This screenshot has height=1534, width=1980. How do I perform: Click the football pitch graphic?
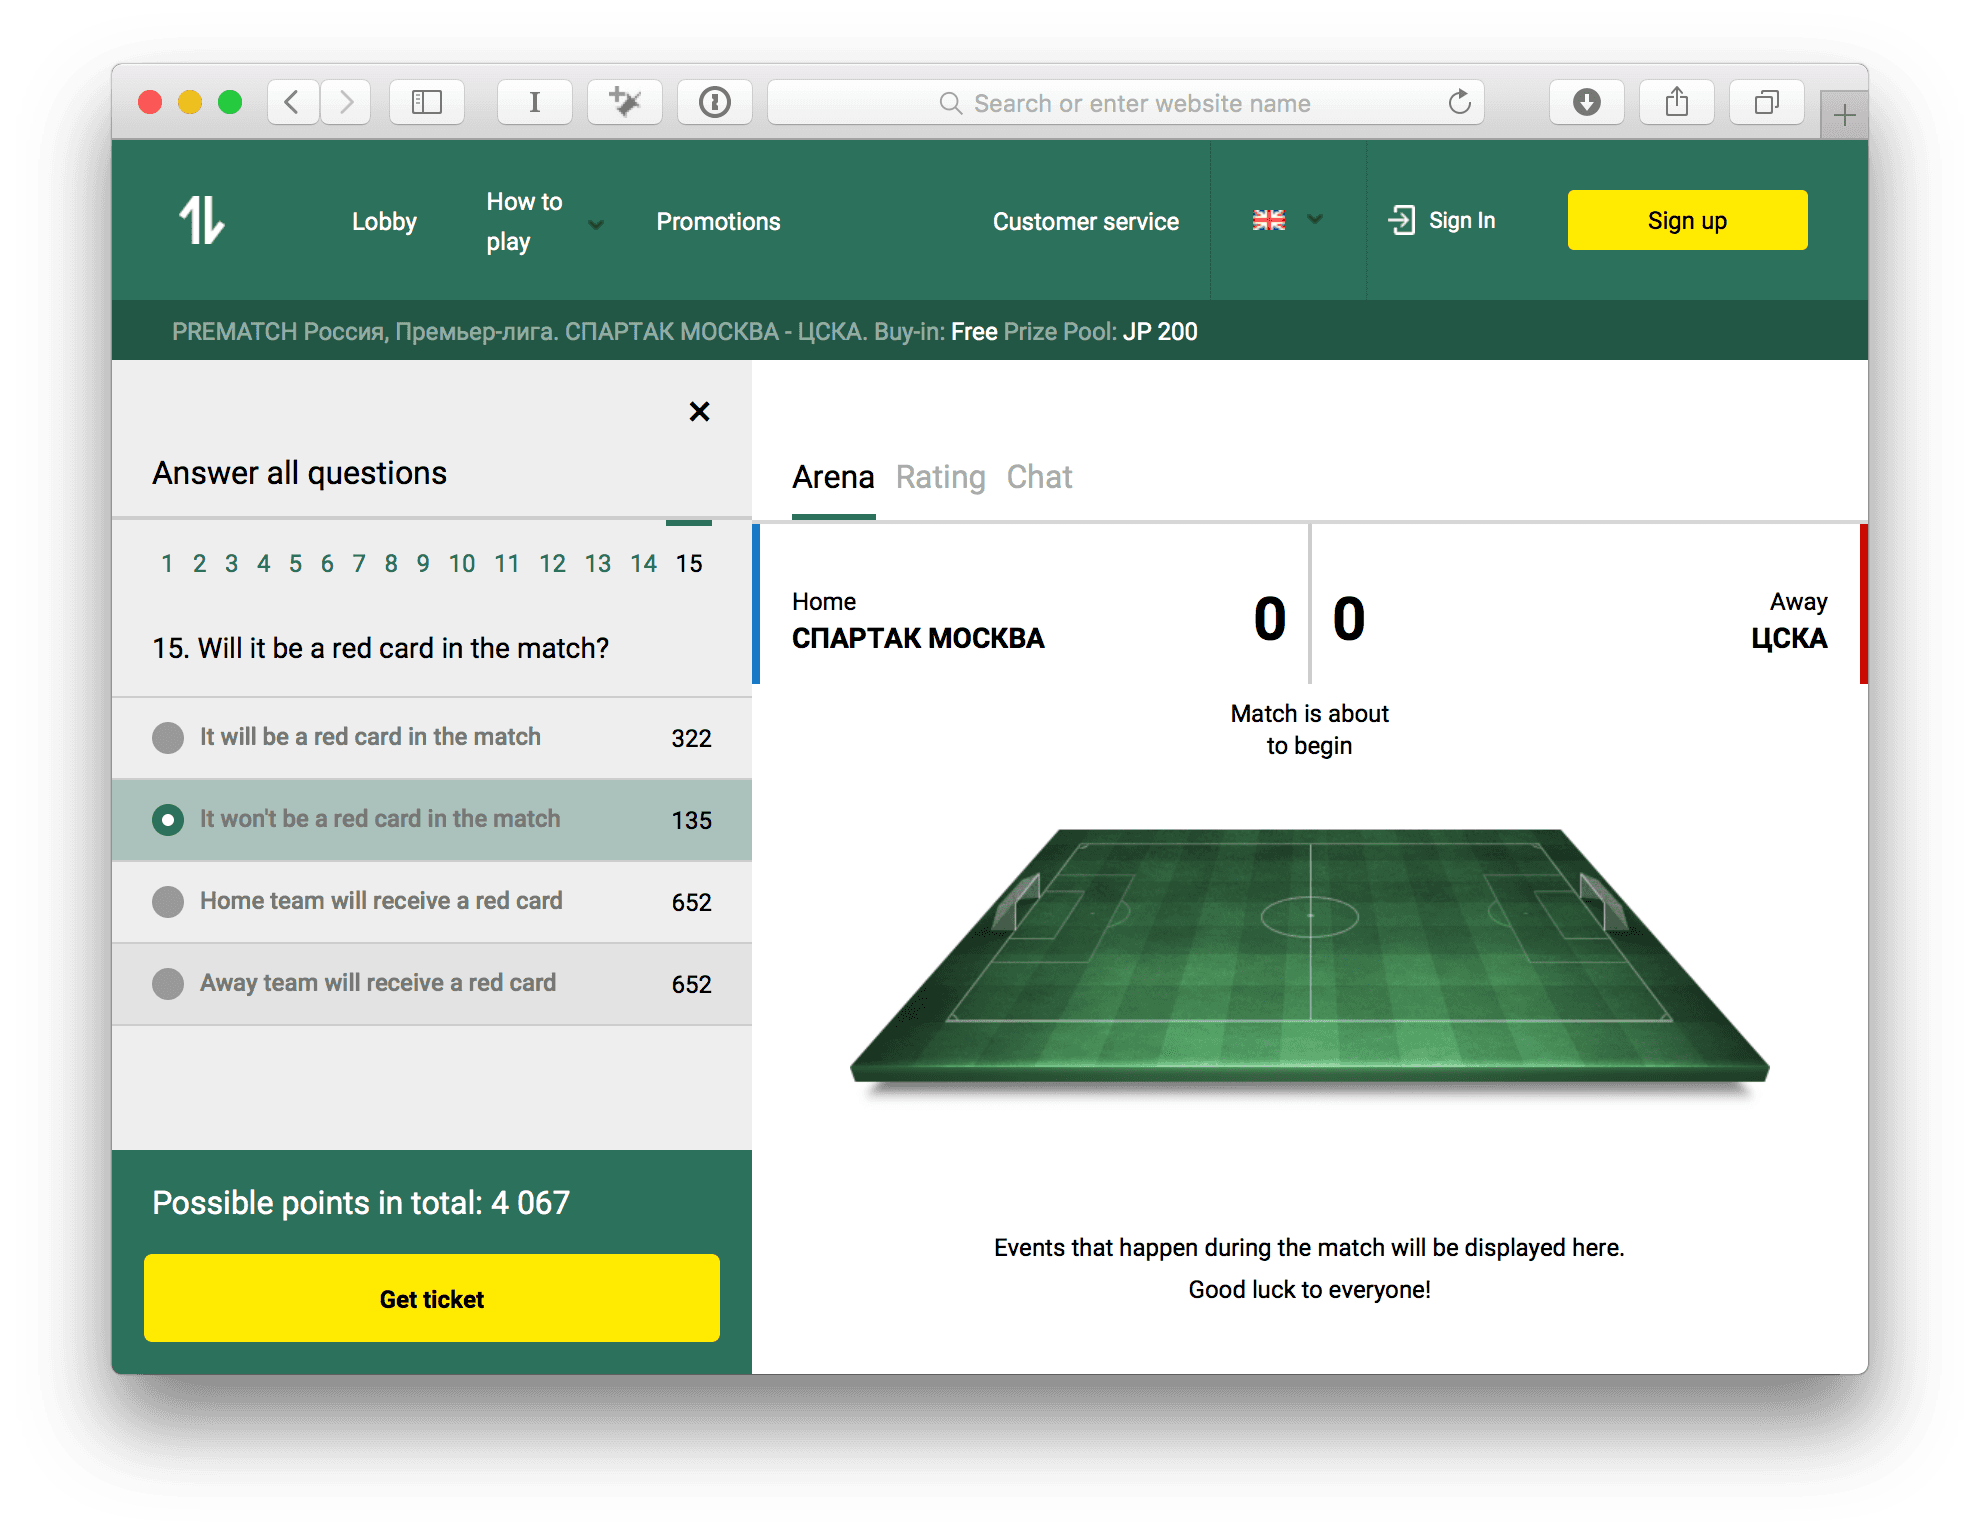pos(1310,958)
